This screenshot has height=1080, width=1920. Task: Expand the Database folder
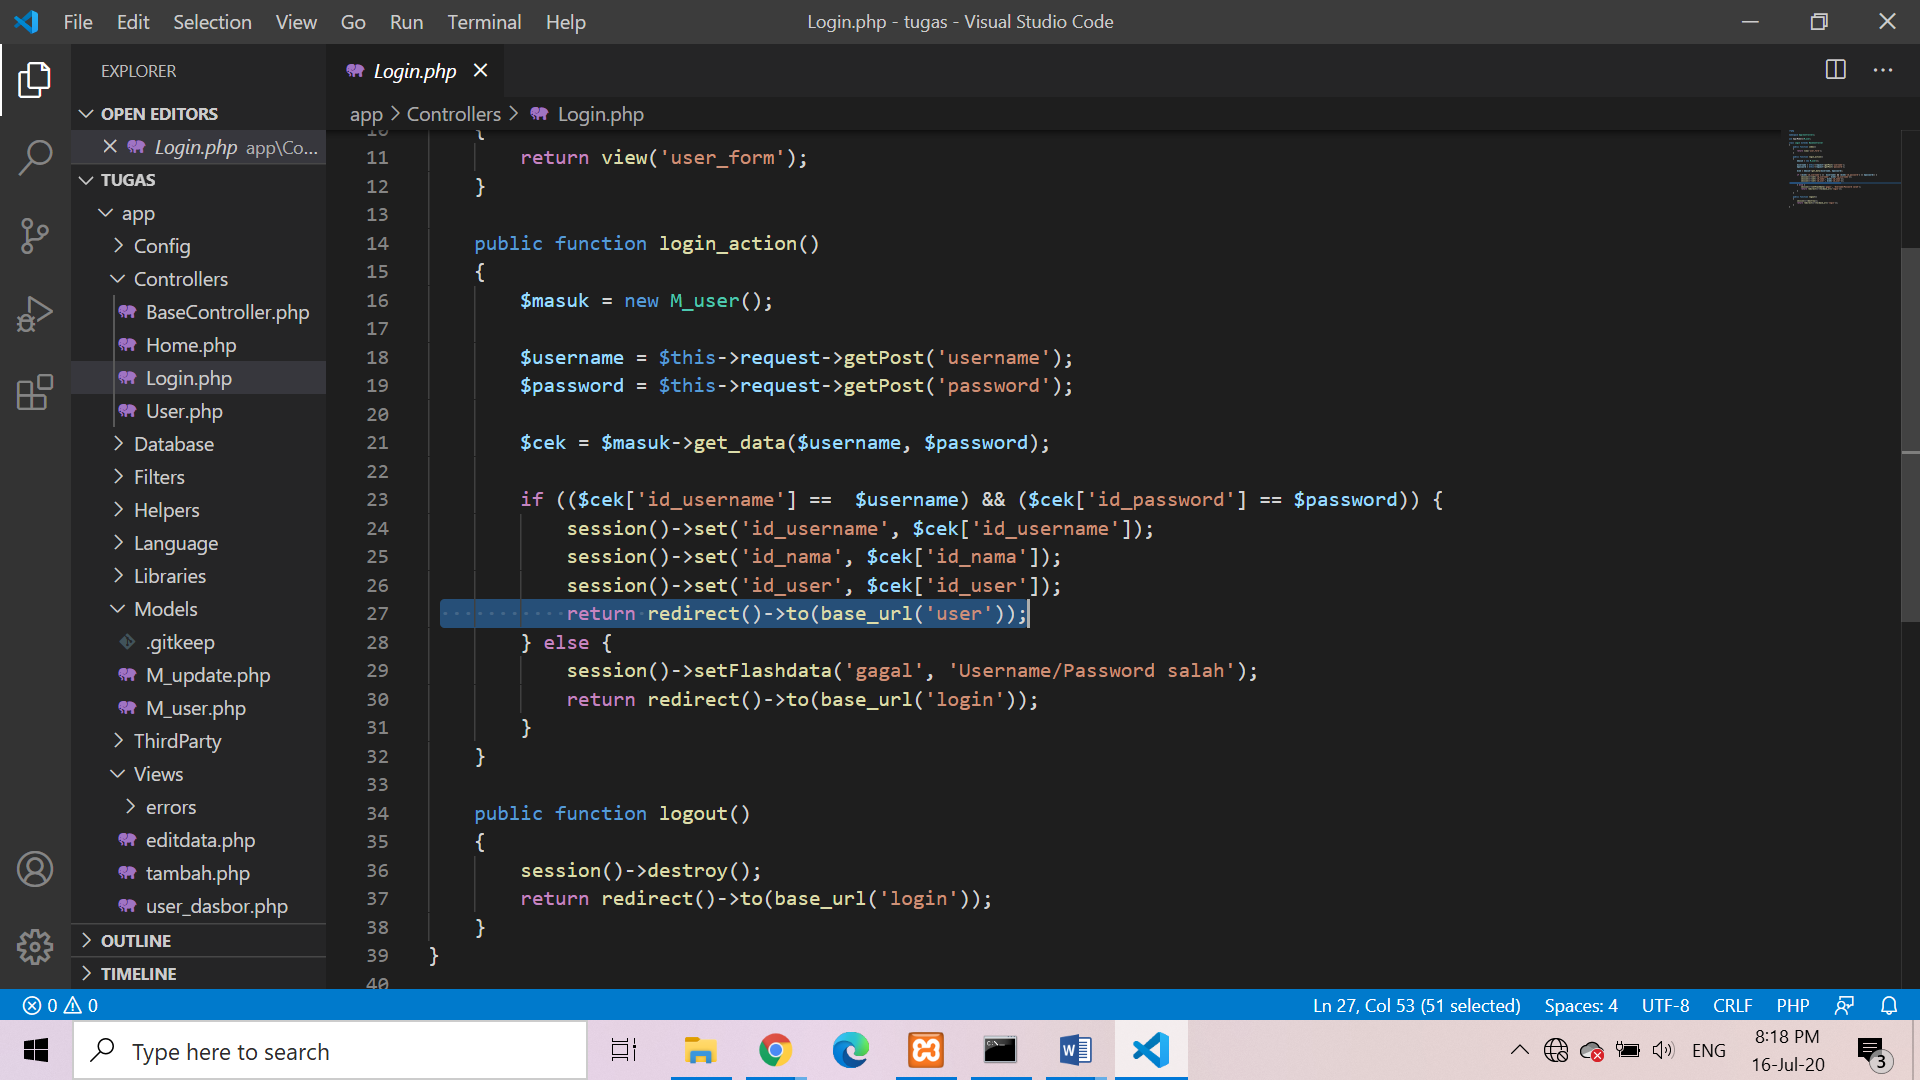tap(173, 444)
